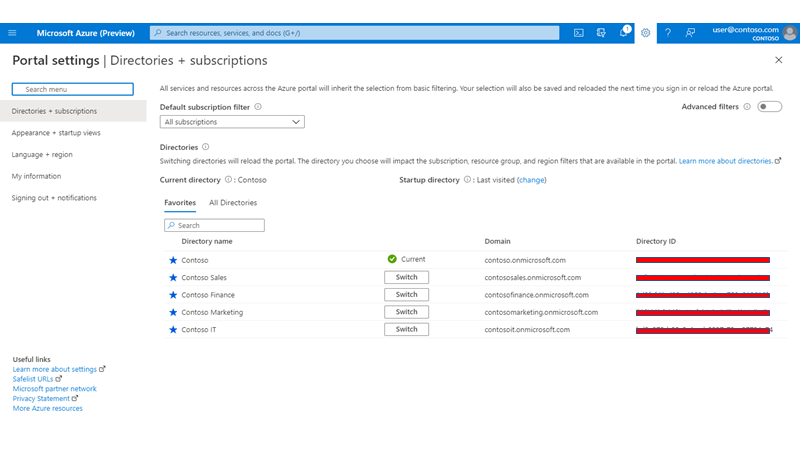800x450 pixels.
Task: Switch to the All Directories tab
Action: point(232,203)
